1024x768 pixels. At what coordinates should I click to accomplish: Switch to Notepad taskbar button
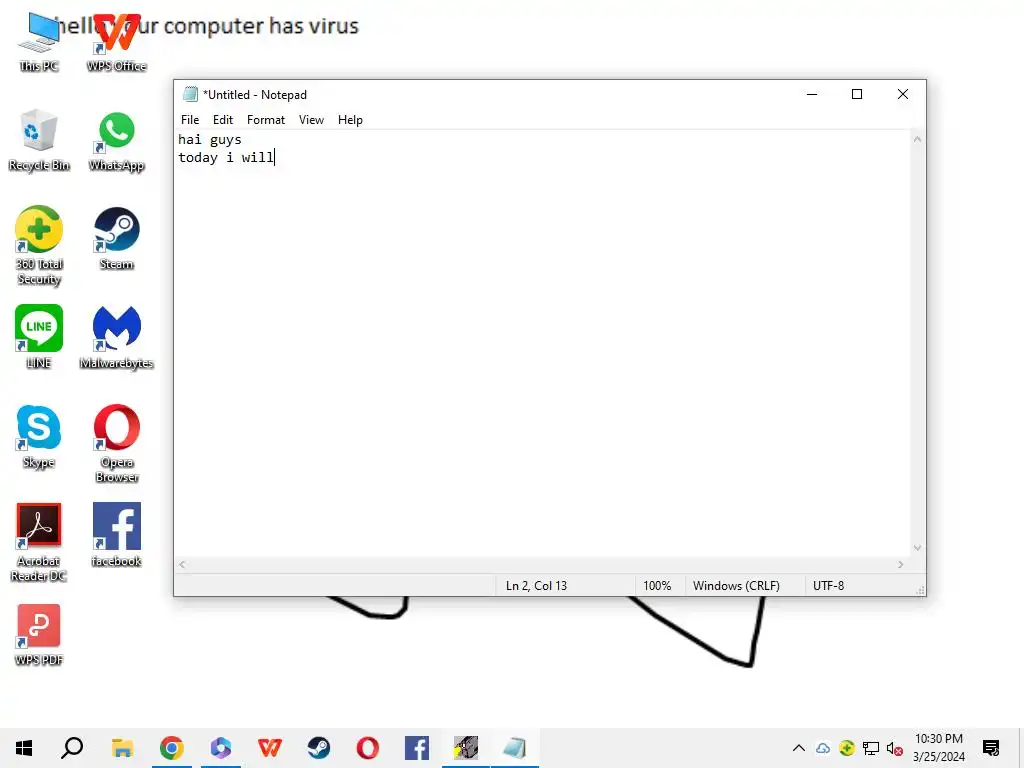point(515,748)
